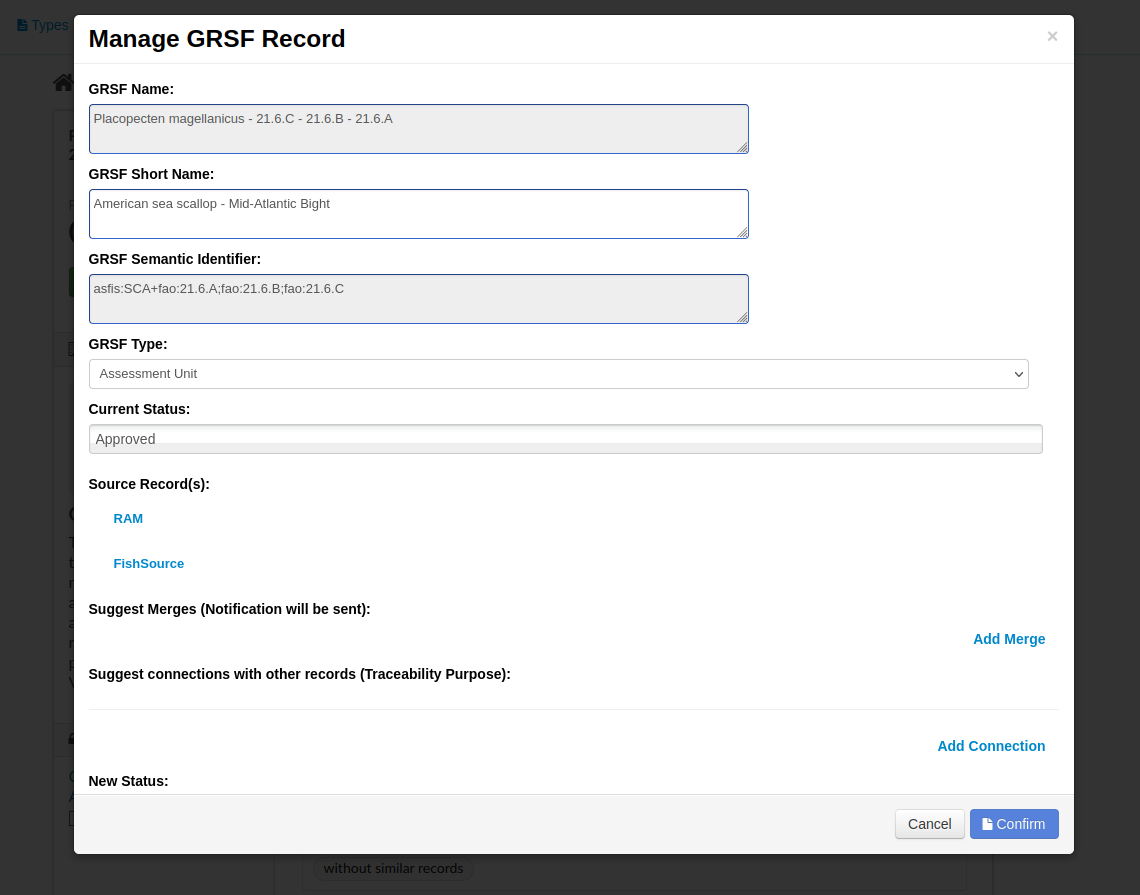The image size is (1140, 895).
Task: Click the GRSF Short Name resize grip
Action: pyautogui.click(x=742, y=232)
